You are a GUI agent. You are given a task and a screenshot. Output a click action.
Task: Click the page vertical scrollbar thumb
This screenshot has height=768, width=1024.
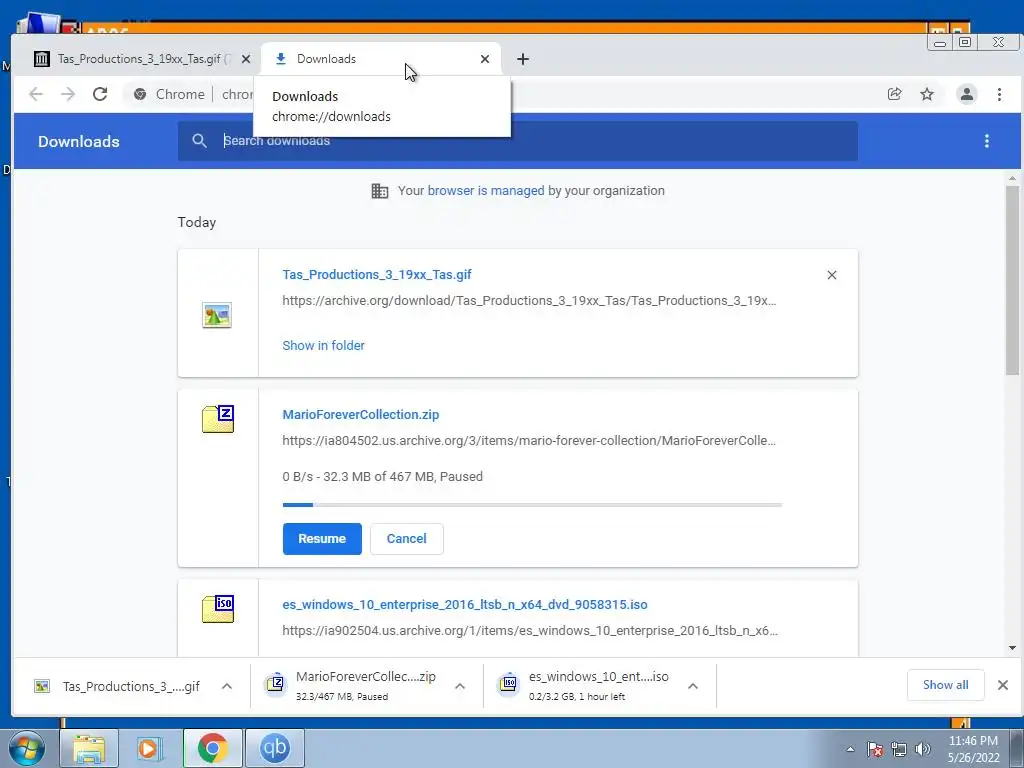1012,280
